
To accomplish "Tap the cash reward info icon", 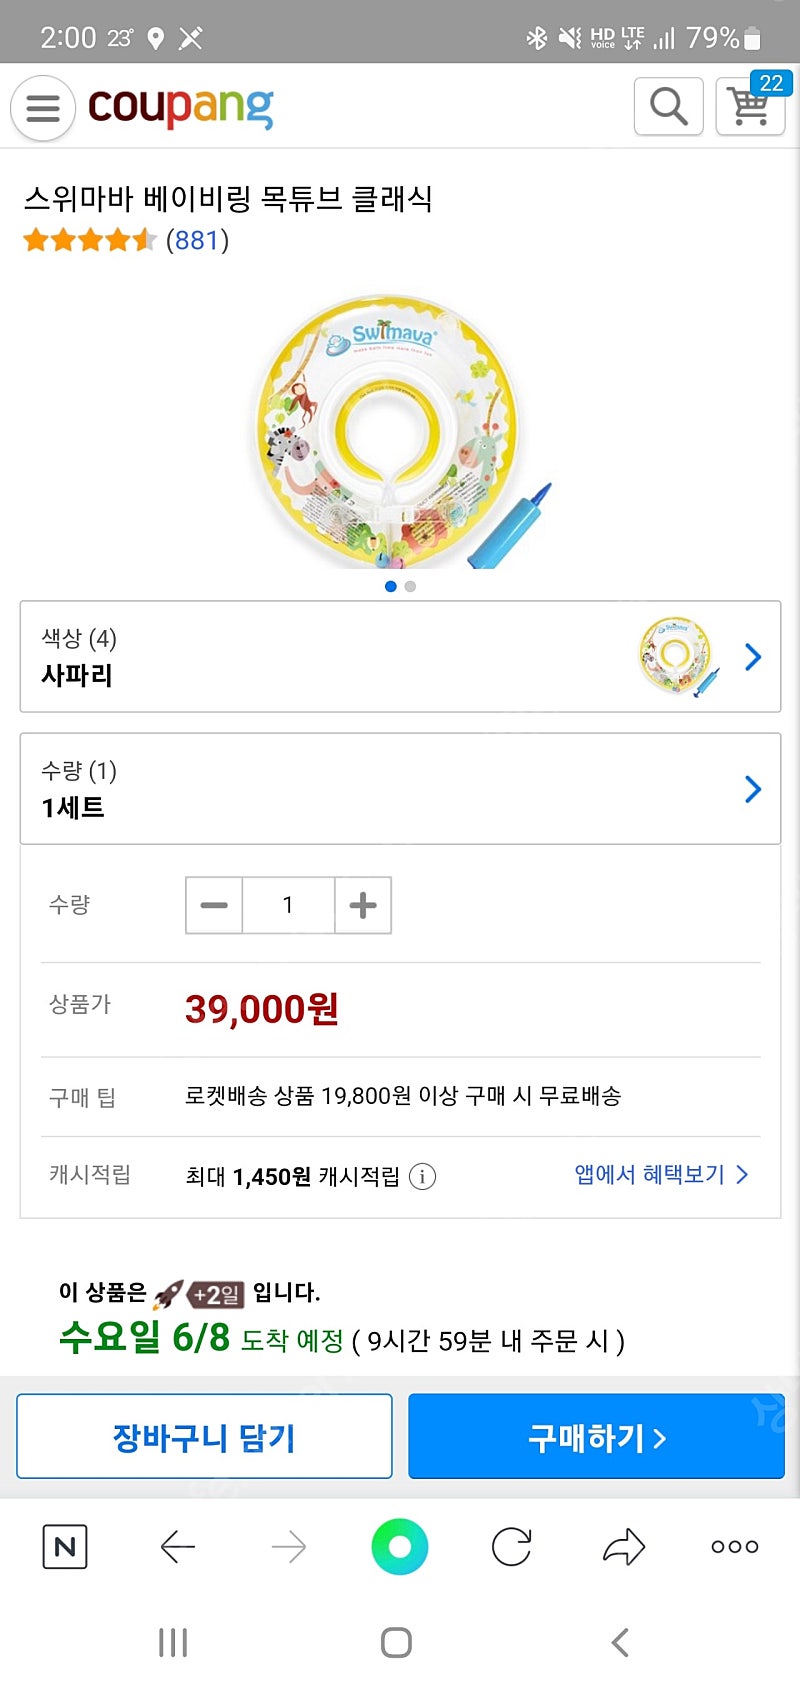I will pos(422,1177).
